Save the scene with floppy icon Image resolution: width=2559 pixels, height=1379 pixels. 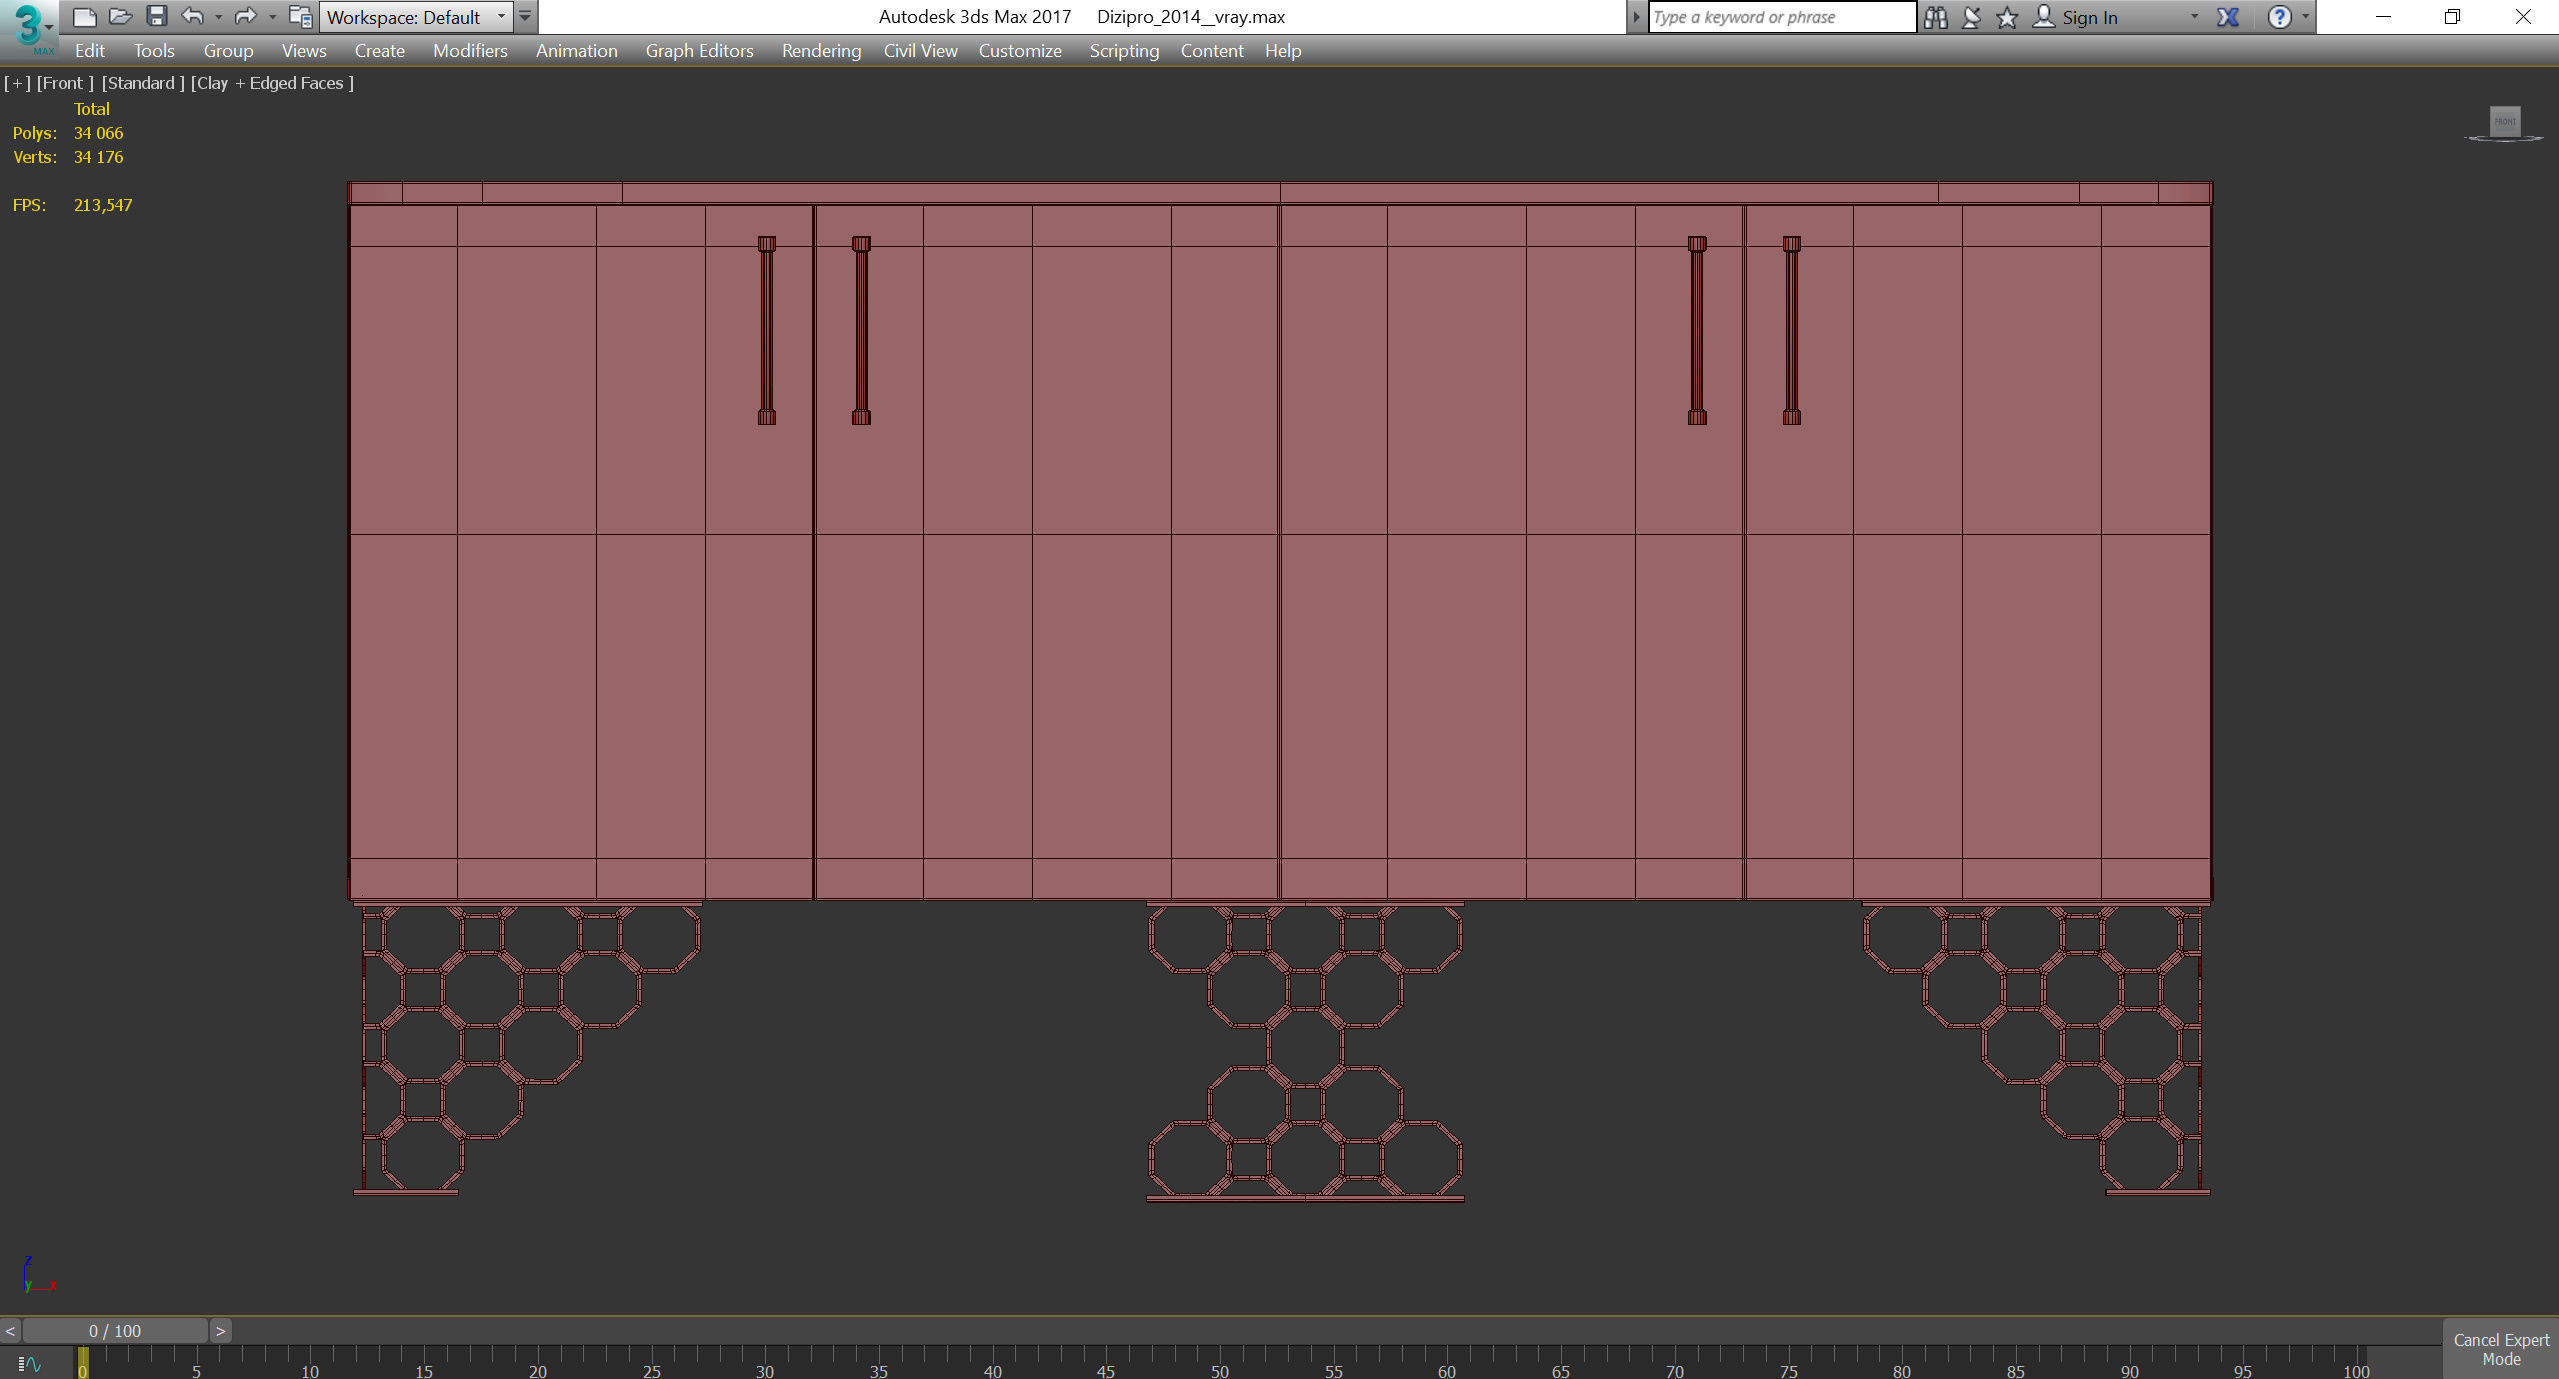tap(156, 16)
